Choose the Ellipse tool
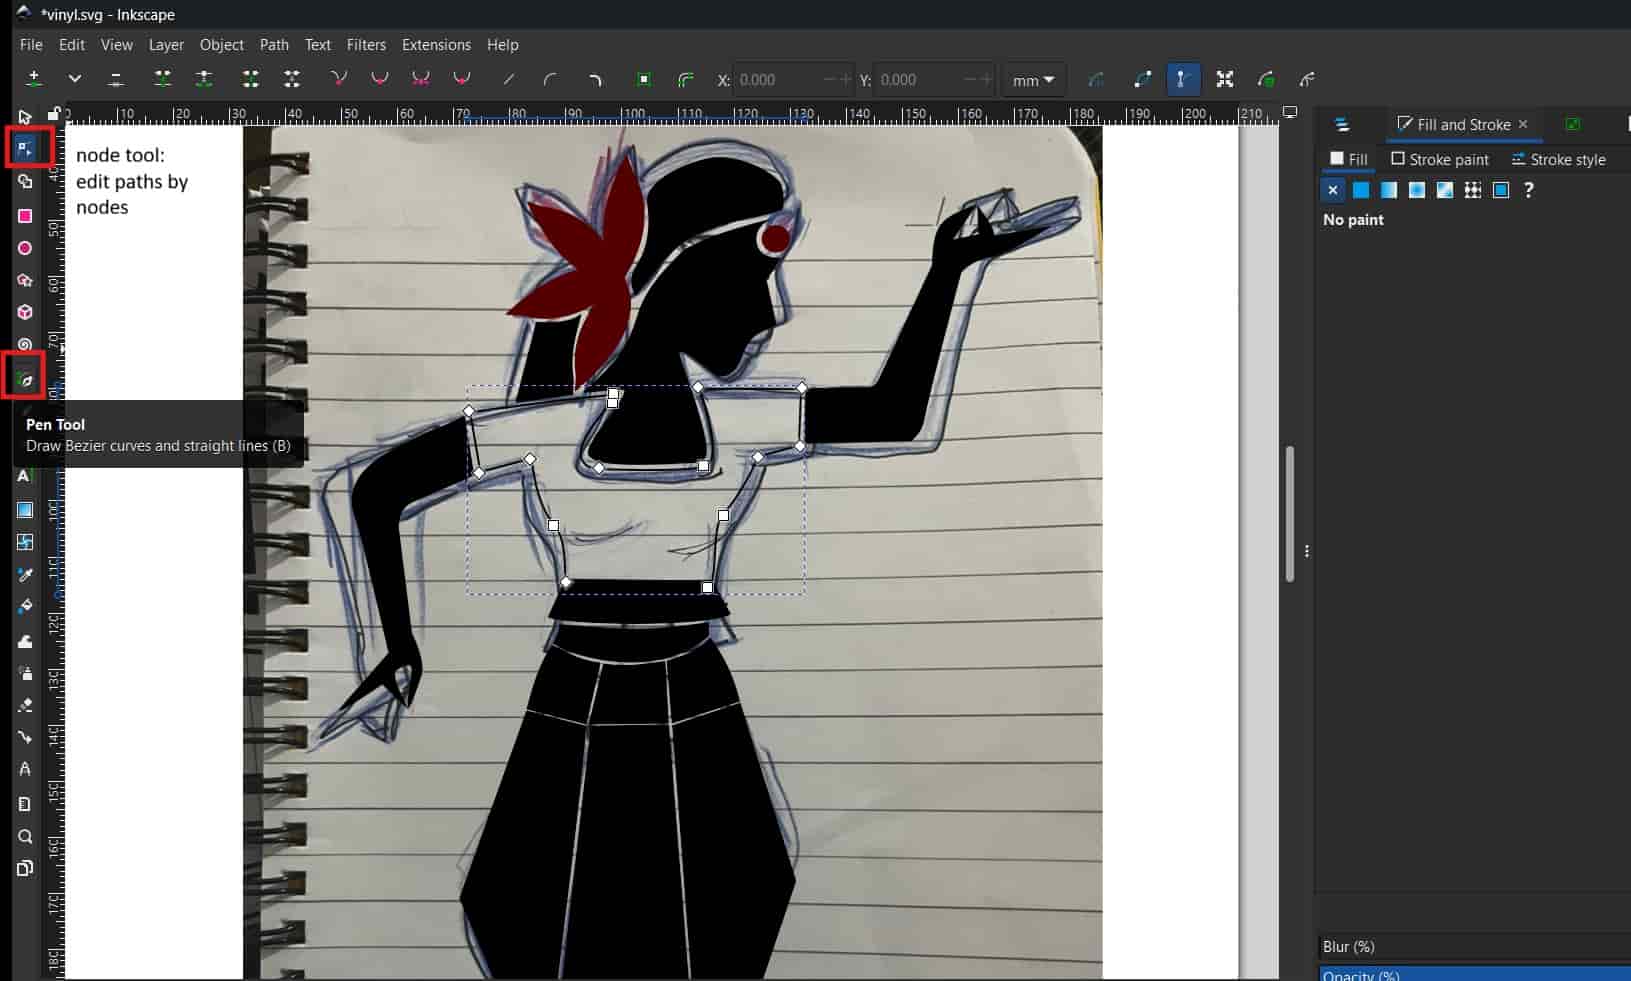The width and height of the screenshot is (1631, 981). 25,248
